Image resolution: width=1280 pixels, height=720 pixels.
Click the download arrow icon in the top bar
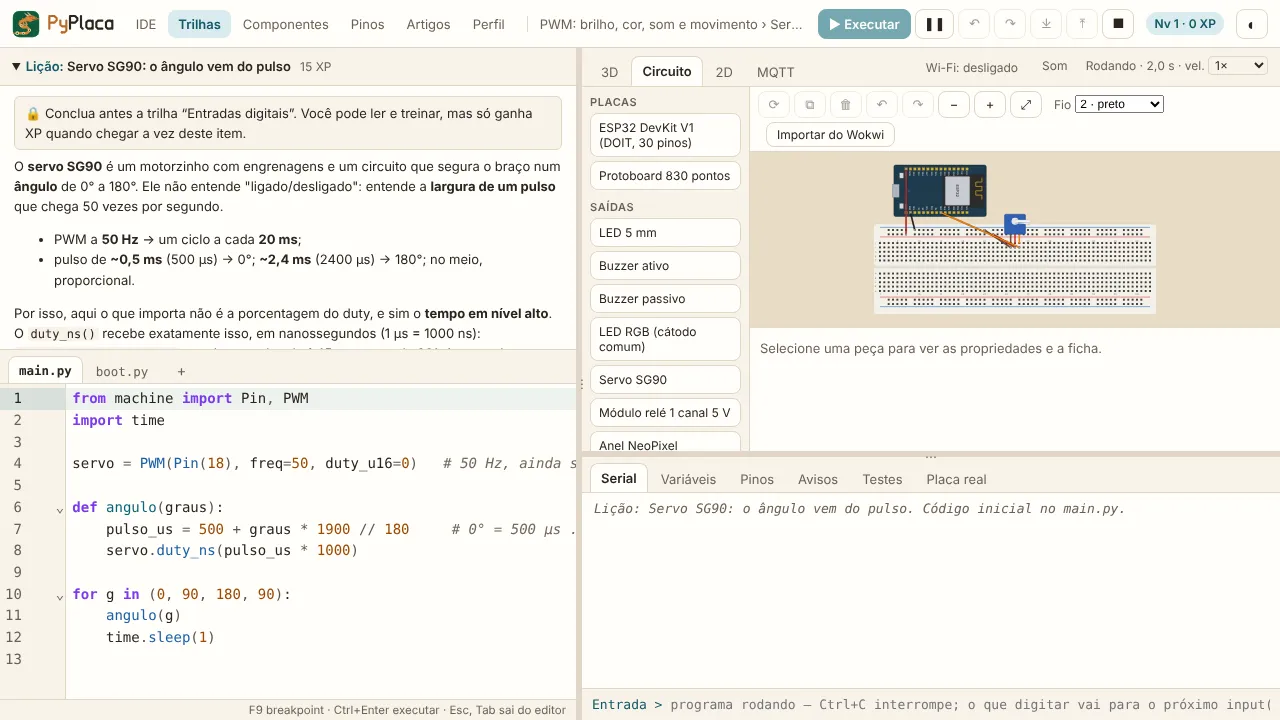point(1046,24)
